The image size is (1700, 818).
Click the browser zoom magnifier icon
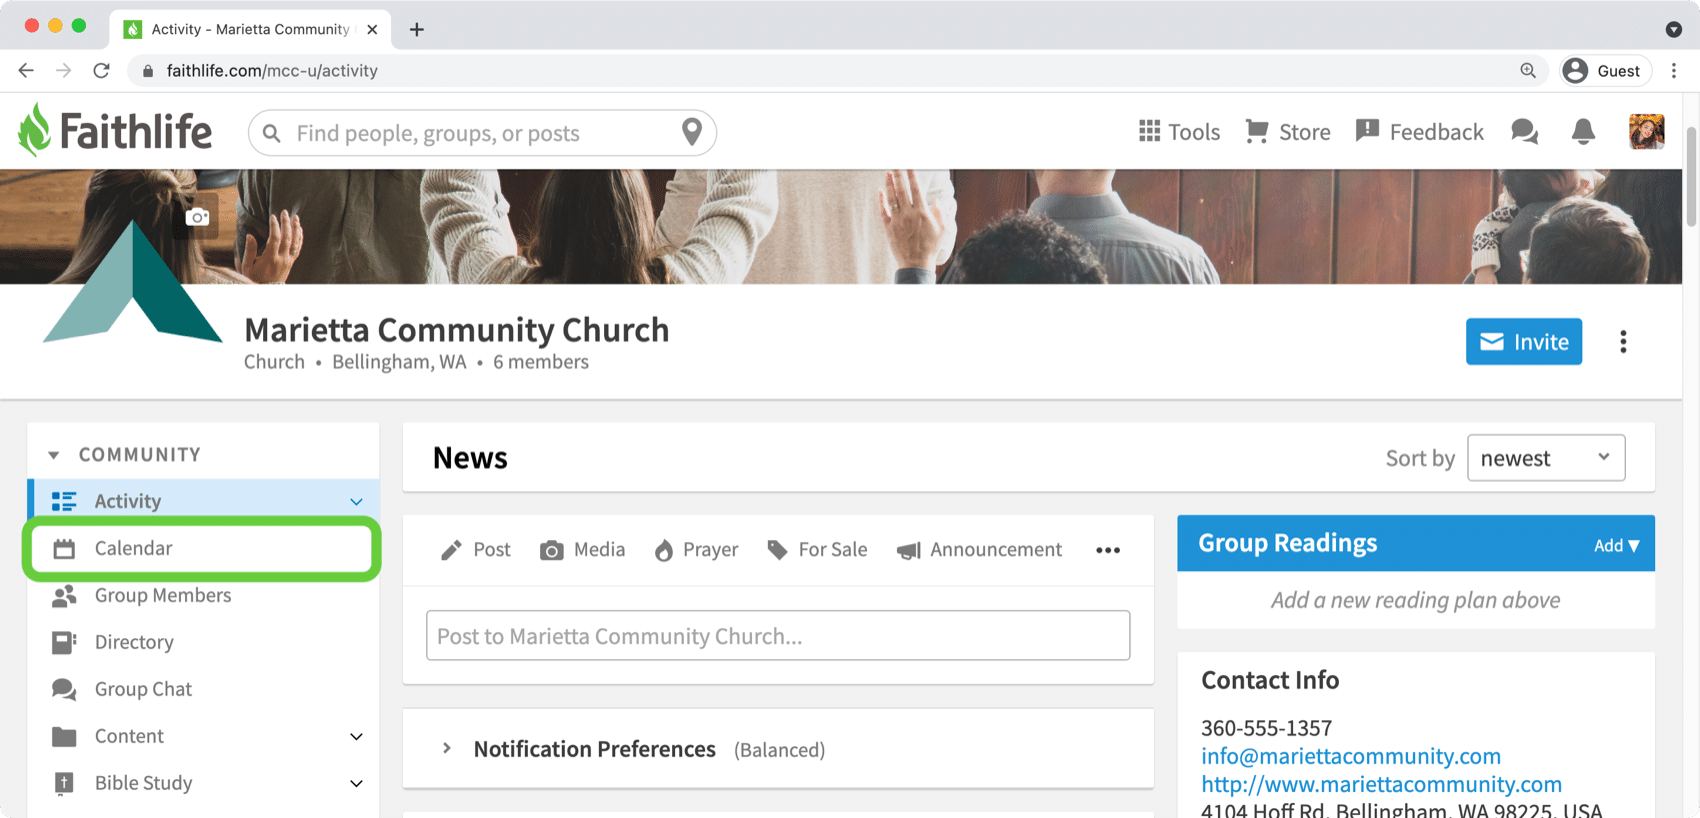(1528, 70)
